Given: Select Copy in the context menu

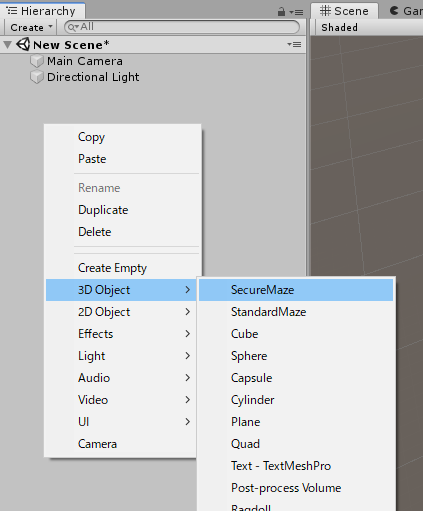Looking at the screenshot, I should point(123,137).
